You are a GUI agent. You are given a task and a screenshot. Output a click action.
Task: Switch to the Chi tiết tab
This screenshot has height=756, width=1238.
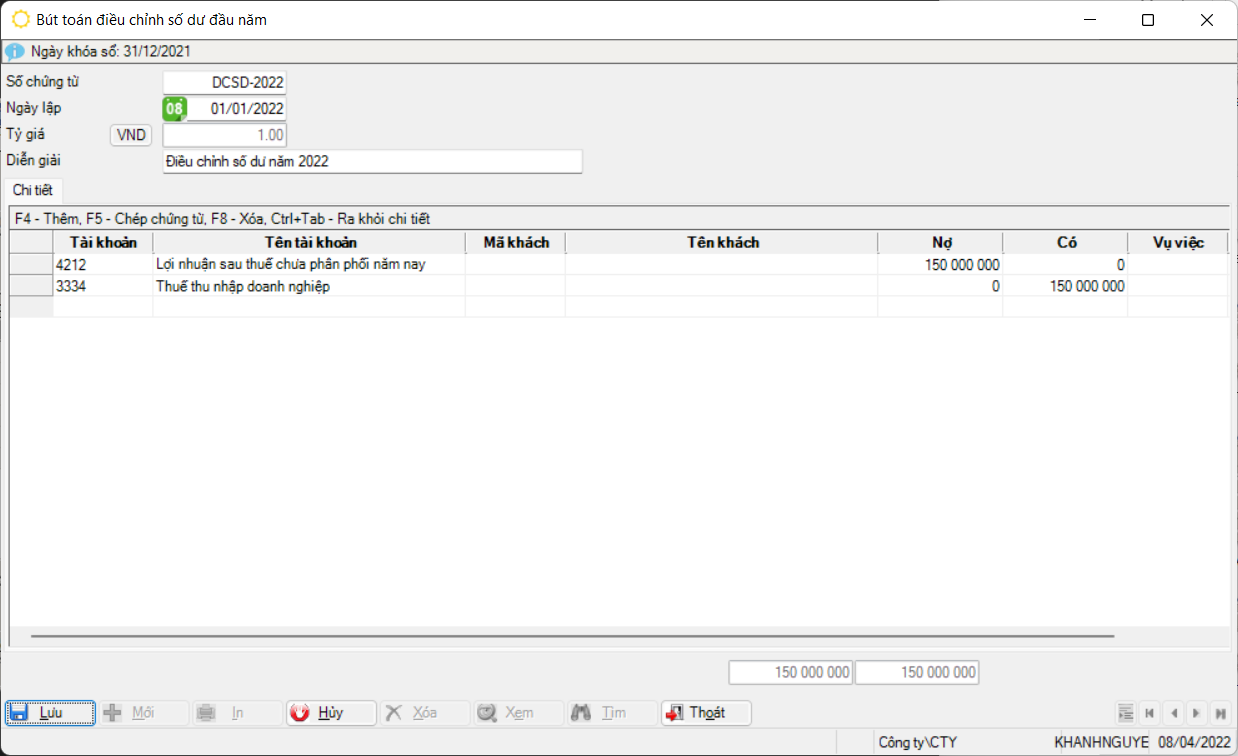click(33, 191)
